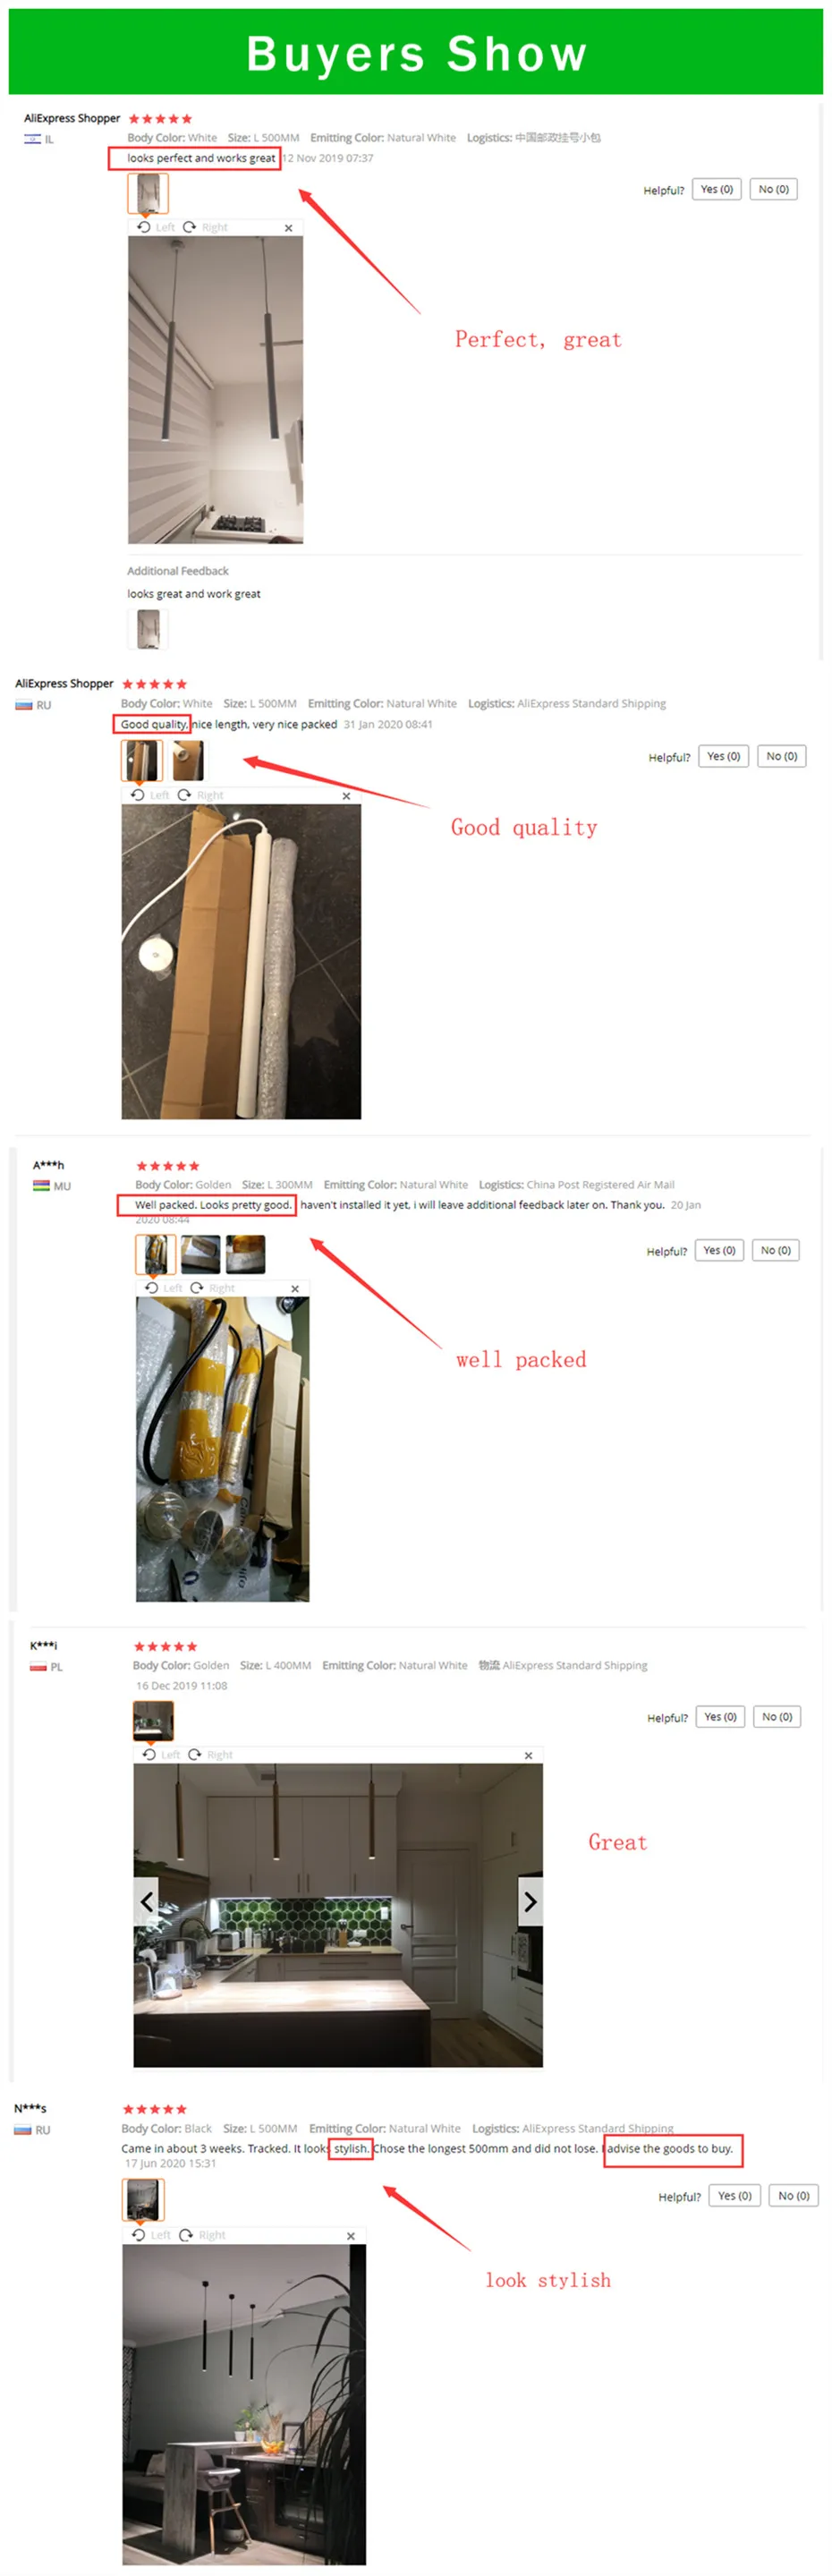
Task: Rotate first review photo left
Action: click(155, 227)
